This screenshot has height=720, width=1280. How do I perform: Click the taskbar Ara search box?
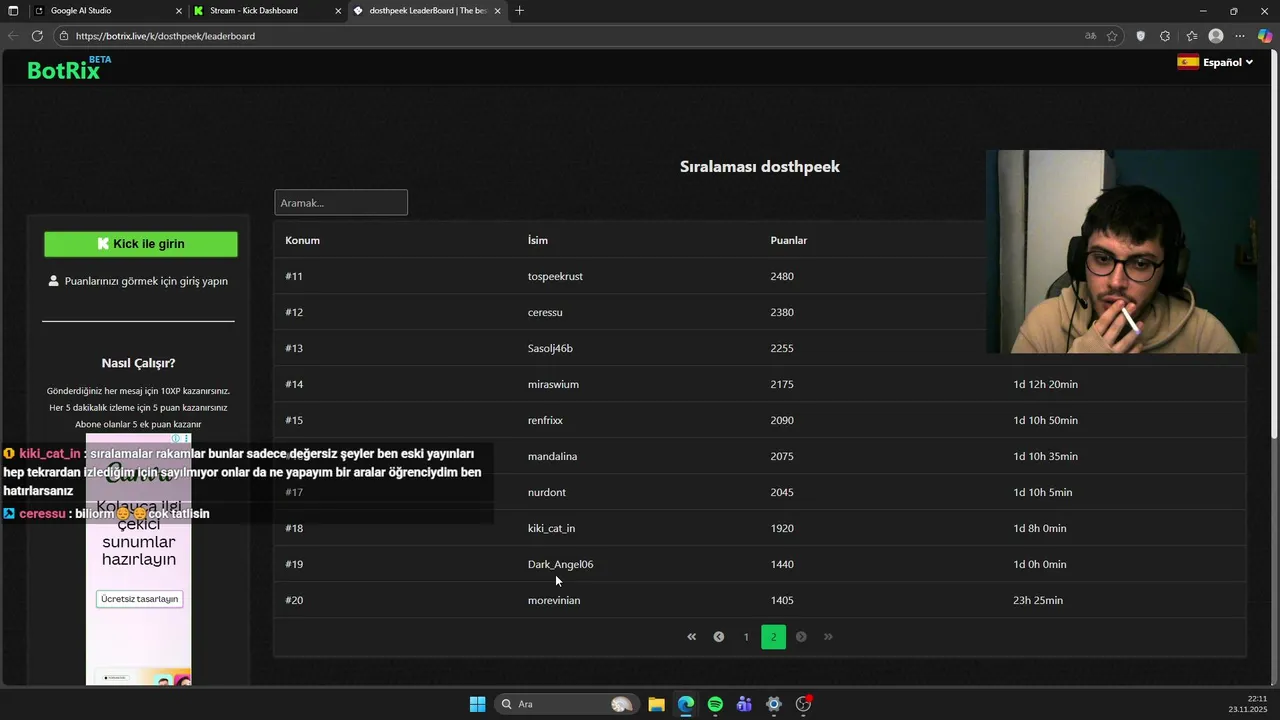(567, 704)
